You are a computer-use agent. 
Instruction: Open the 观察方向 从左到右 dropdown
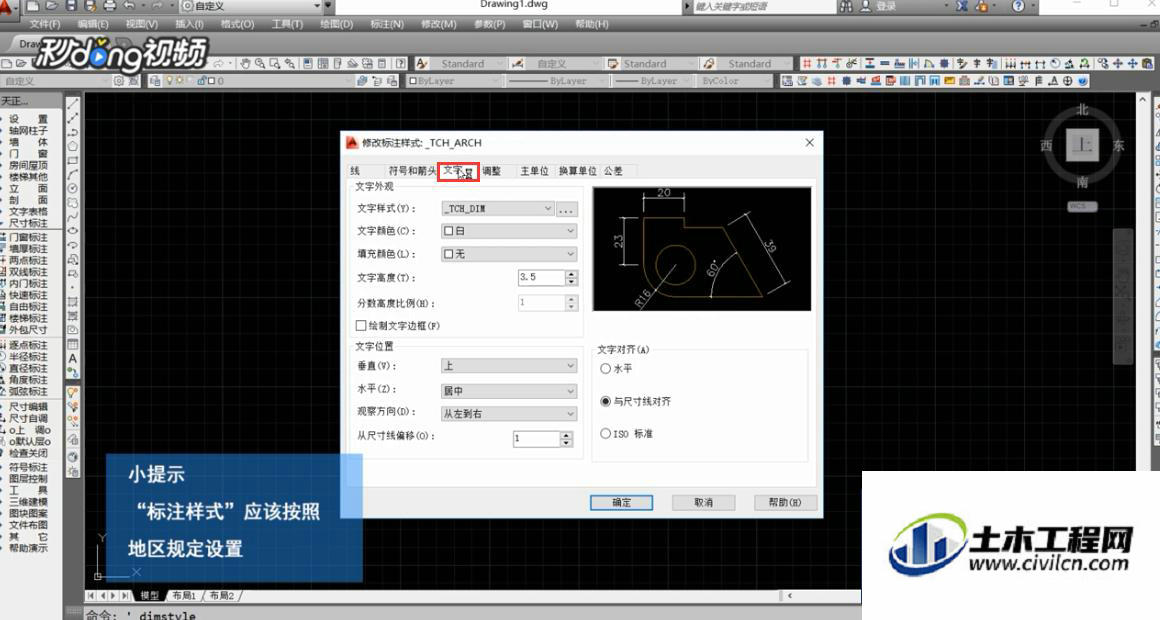click(x=509, y=414)
